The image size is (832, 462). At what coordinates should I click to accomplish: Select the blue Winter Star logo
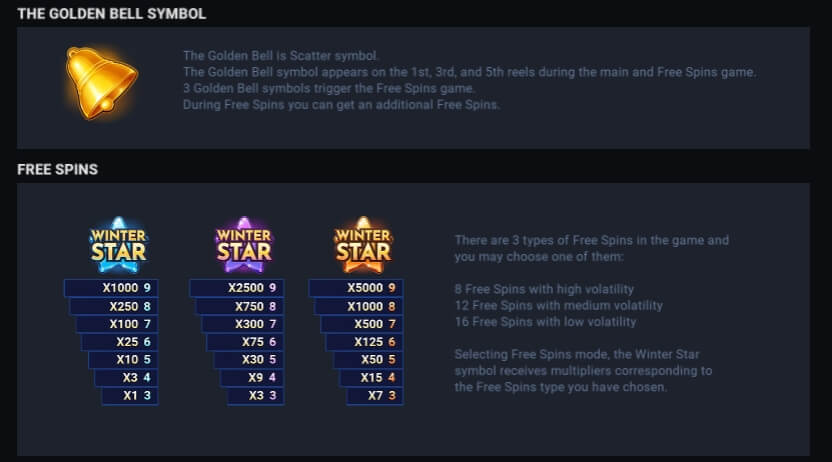coord(118,245)
